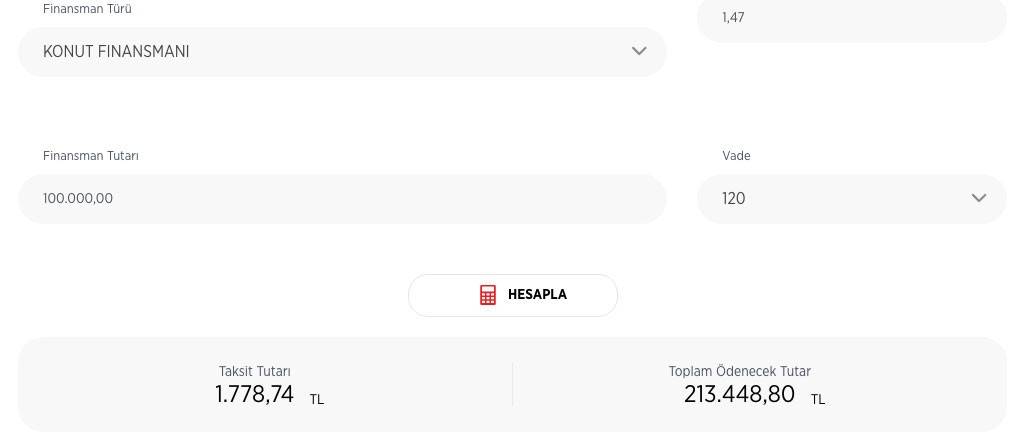Click the 1.778,74 installment amount
The width and height of the screenshot is (1036, 433).
254,395
